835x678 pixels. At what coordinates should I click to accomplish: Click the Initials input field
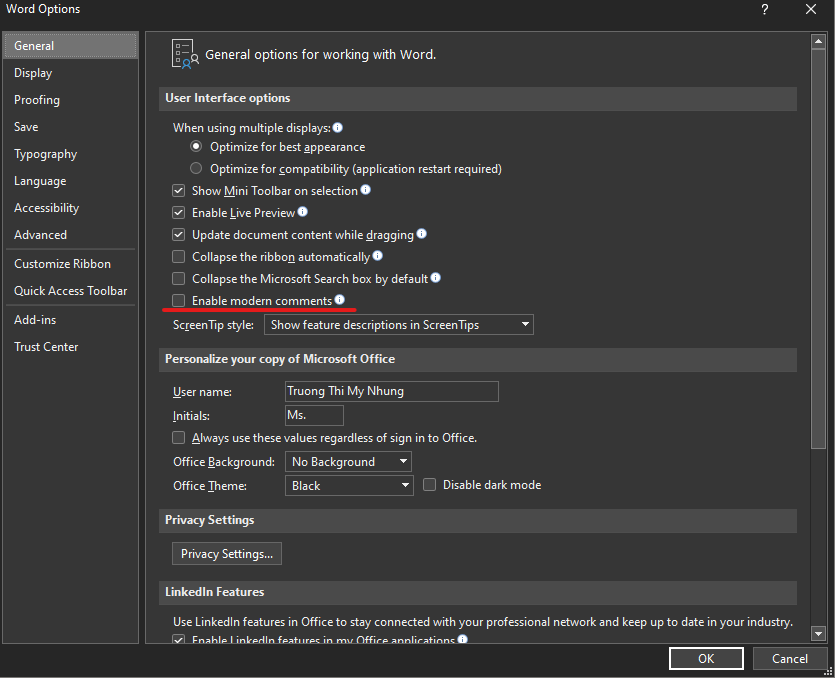pos(314,415)
